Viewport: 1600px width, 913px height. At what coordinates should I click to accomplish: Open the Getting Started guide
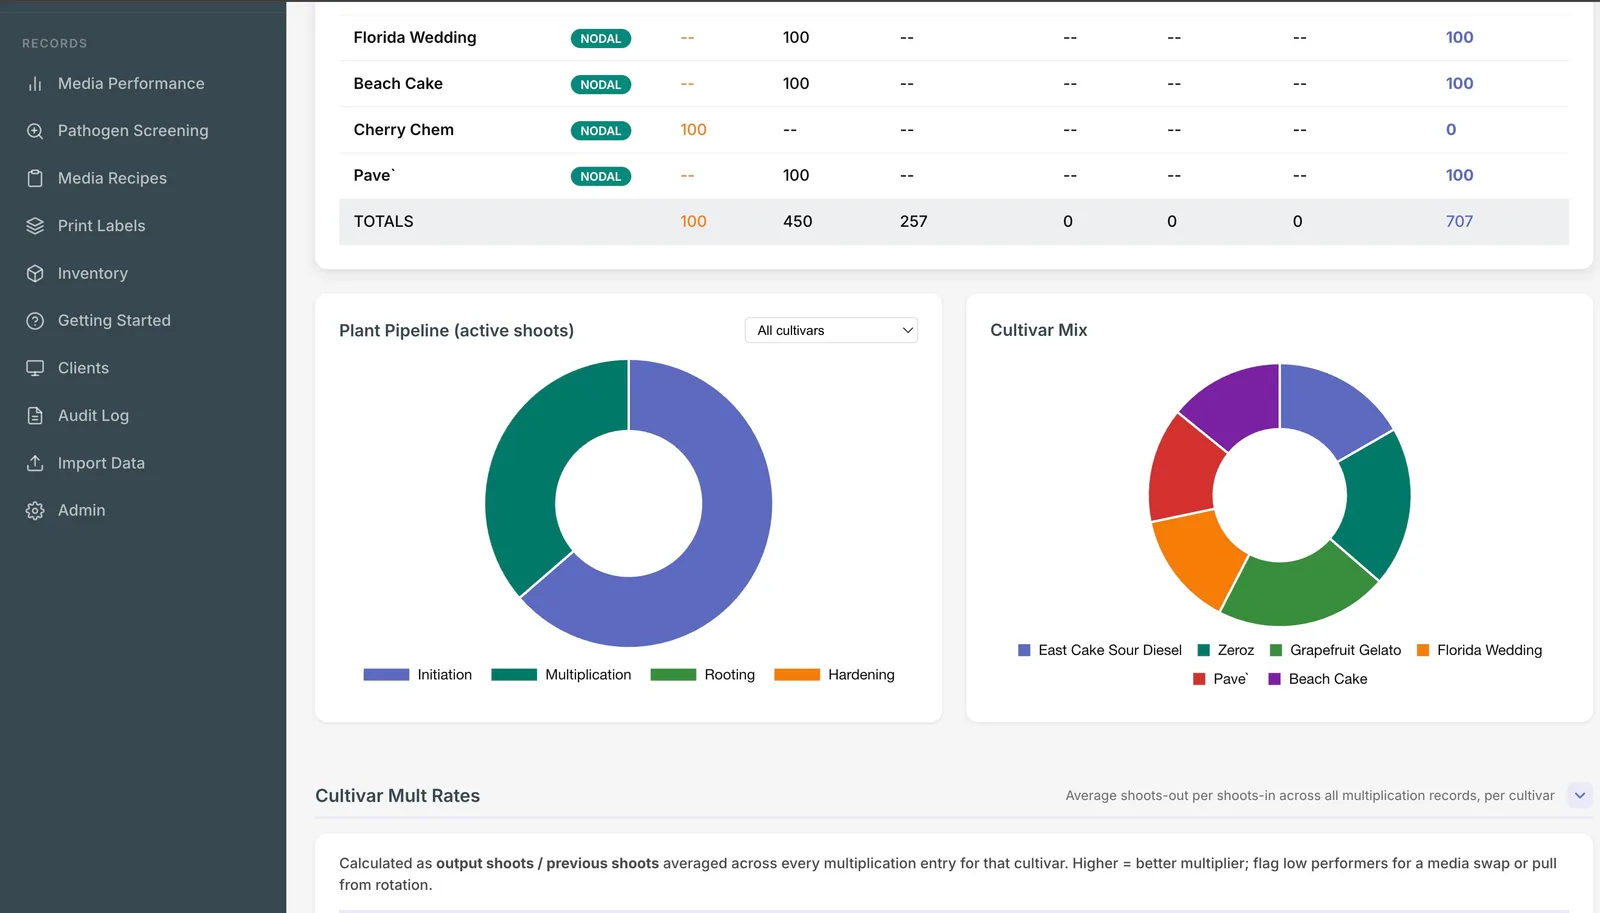click(114, 321)
